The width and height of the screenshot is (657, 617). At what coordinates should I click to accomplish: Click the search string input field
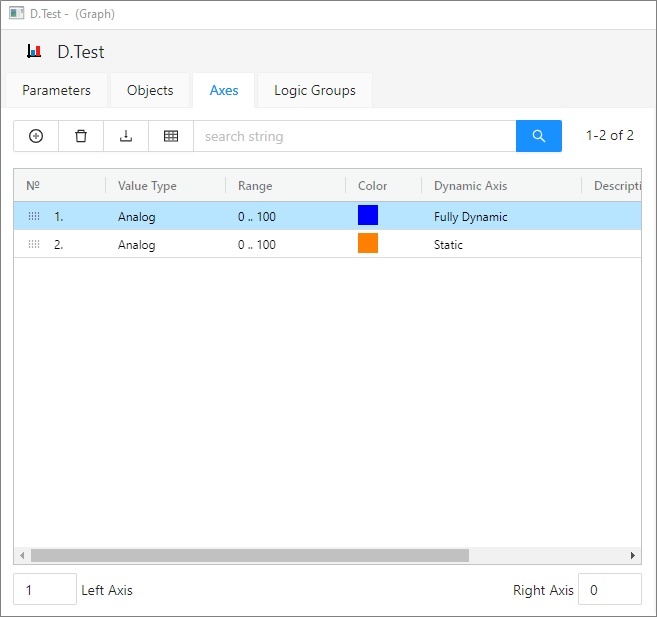point(354,136)
